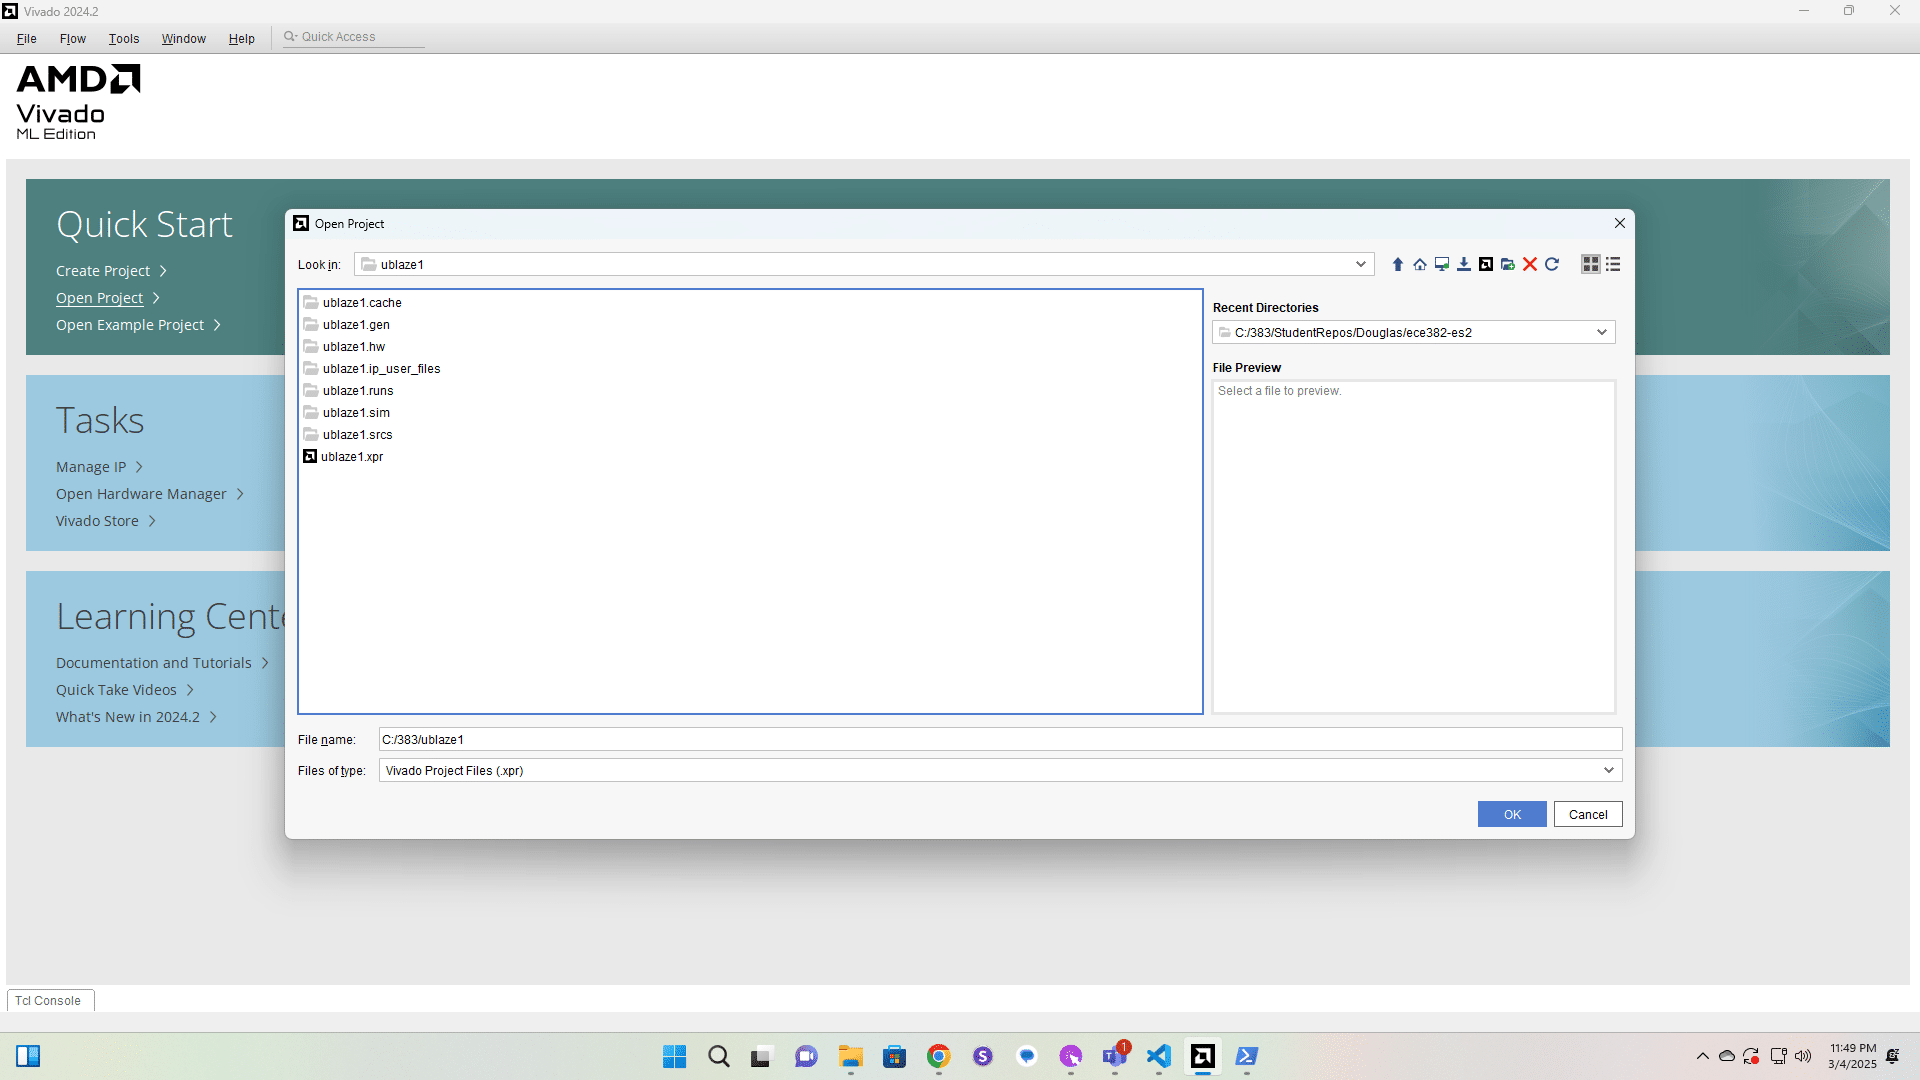Open the Flow menu

pos(72,38)
